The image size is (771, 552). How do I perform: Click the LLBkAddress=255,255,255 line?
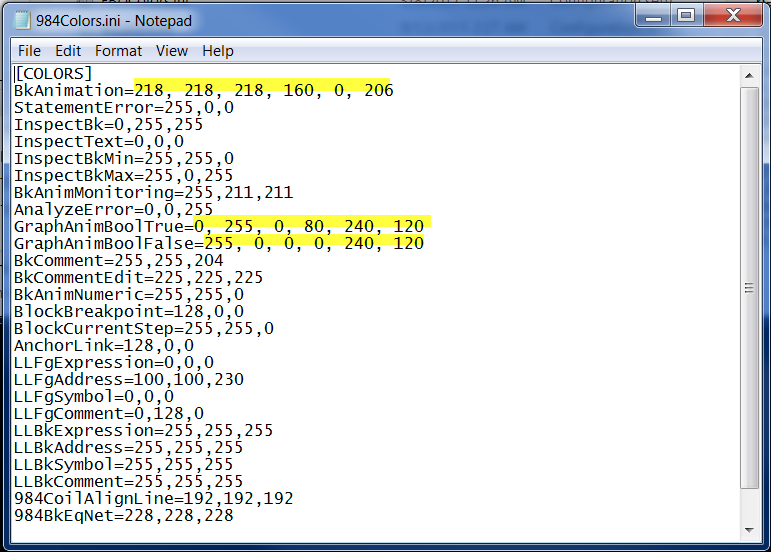coord(128,447)
